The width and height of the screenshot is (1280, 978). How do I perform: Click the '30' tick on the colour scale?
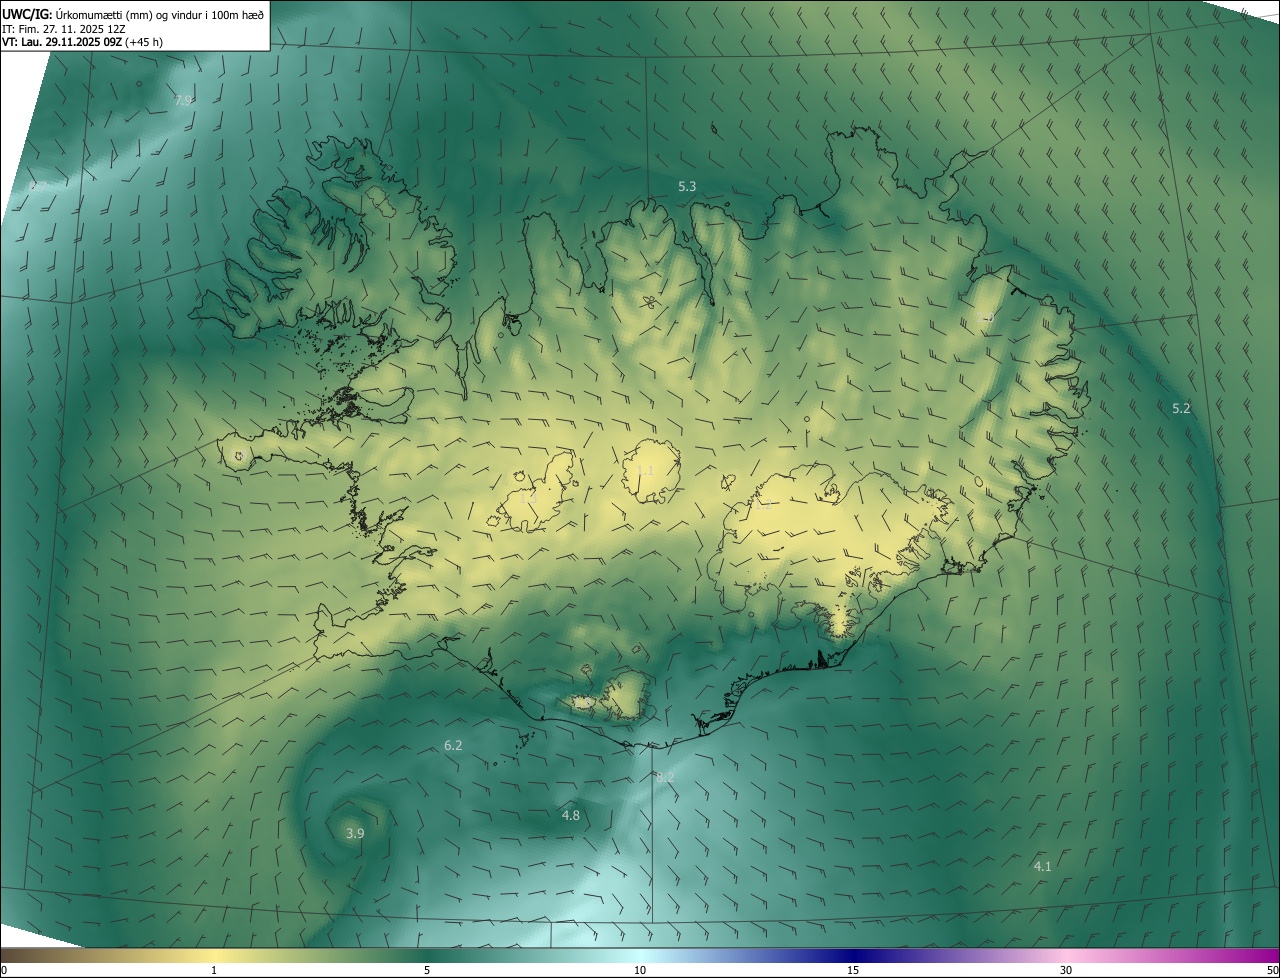pos(1066,970)
